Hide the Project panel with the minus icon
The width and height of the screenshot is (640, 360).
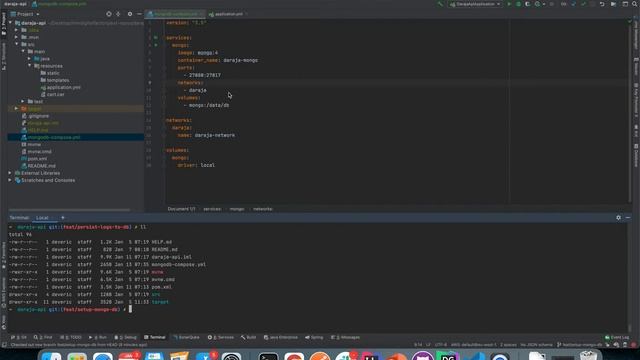(139, 14)
